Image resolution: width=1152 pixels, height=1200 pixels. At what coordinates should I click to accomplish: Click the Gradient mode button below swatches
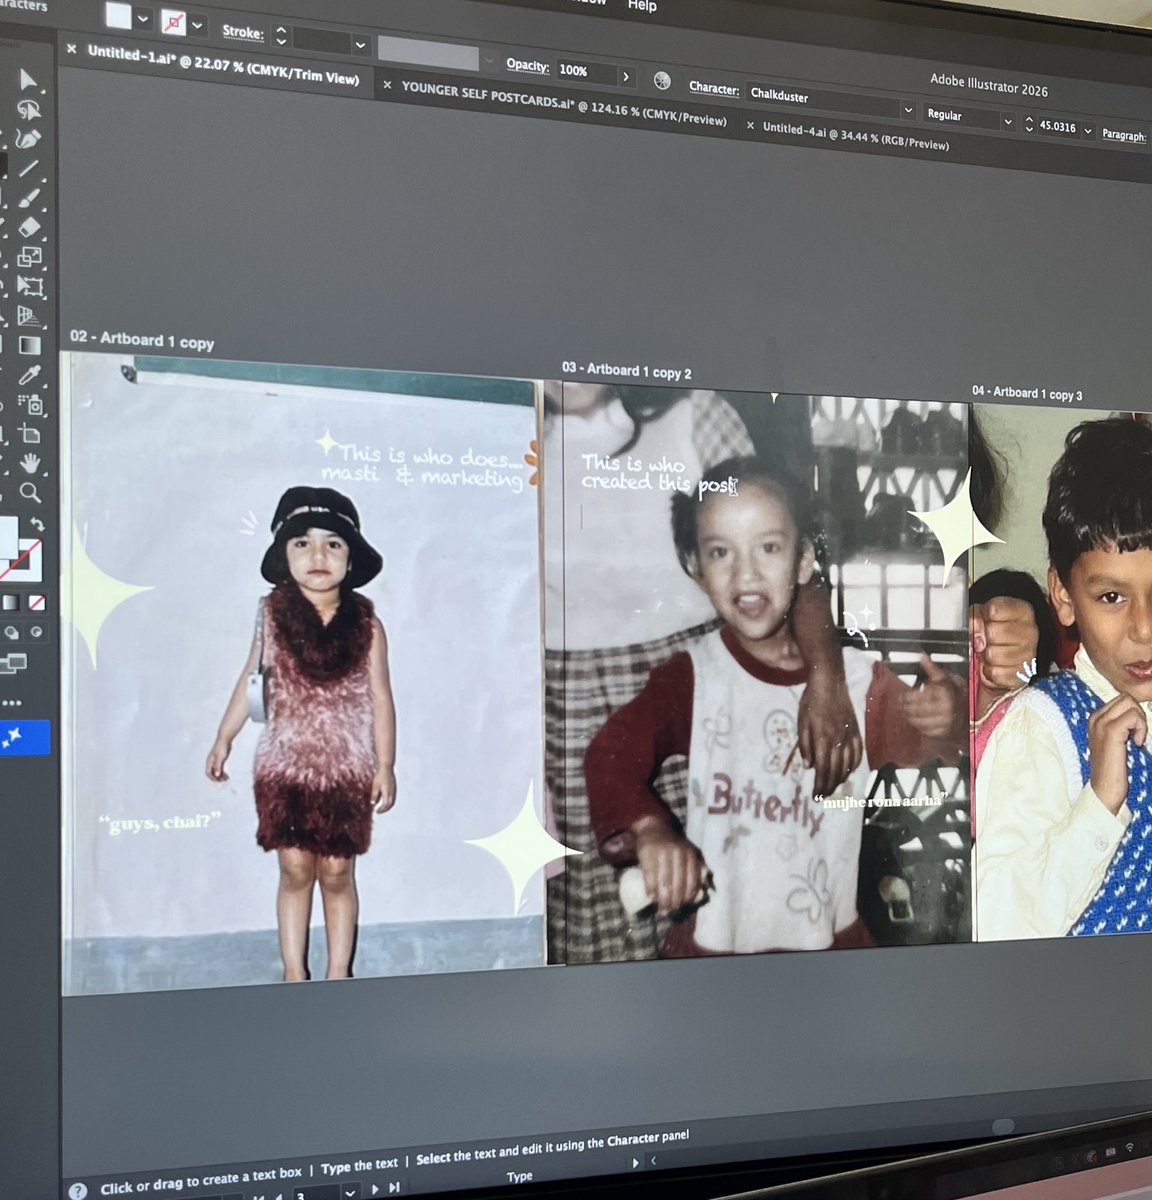click(10, 602)
